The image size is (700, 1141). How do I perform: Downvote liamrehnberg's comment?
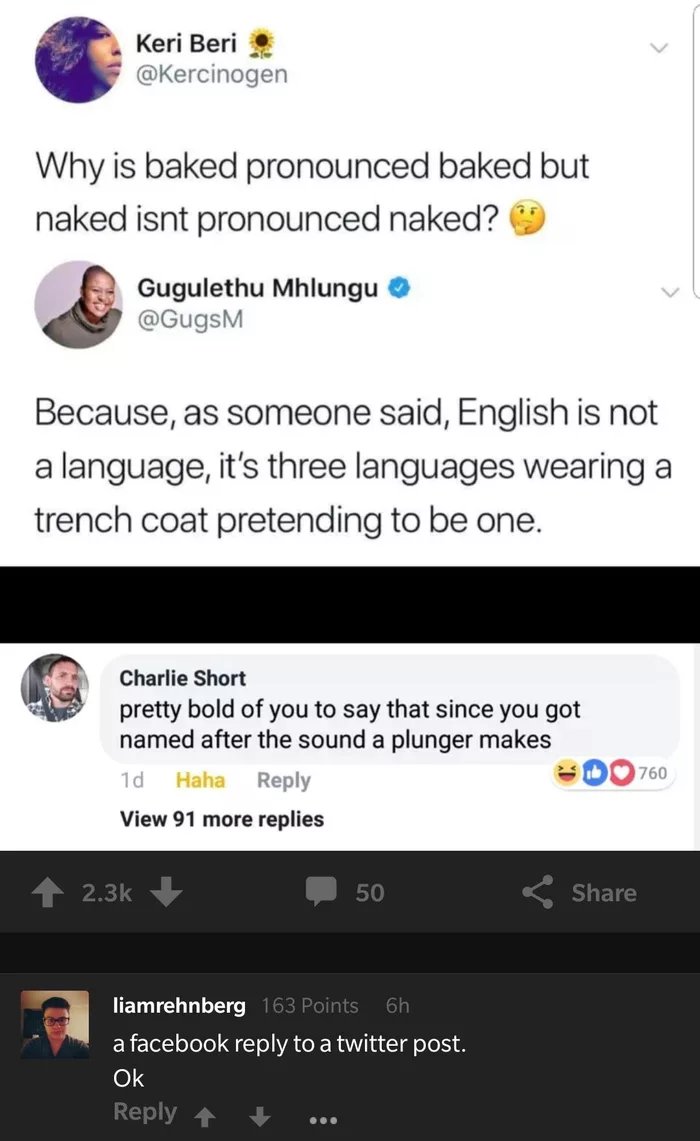coord(260,1116)
